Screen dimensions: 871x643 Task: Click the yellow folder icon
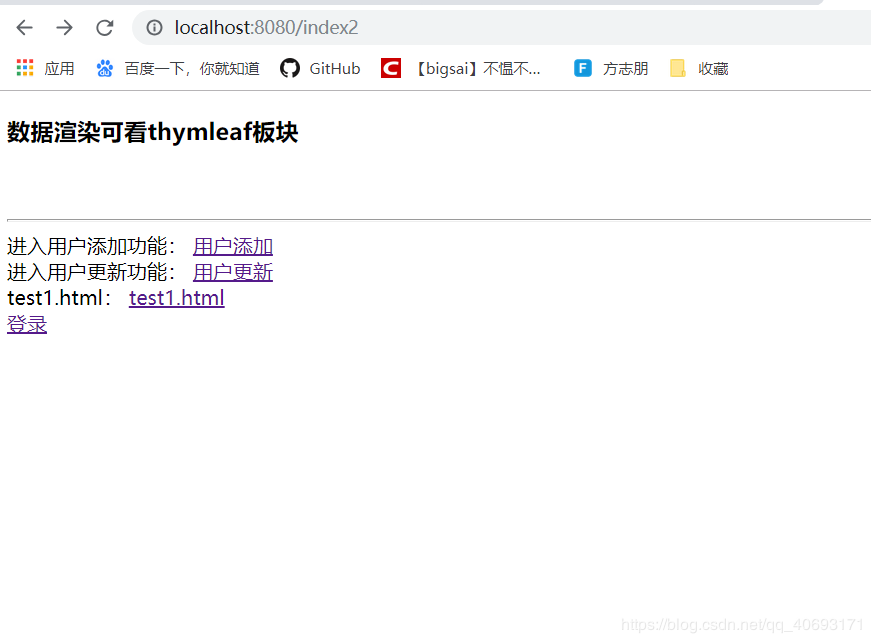click(x=678, y=68)
